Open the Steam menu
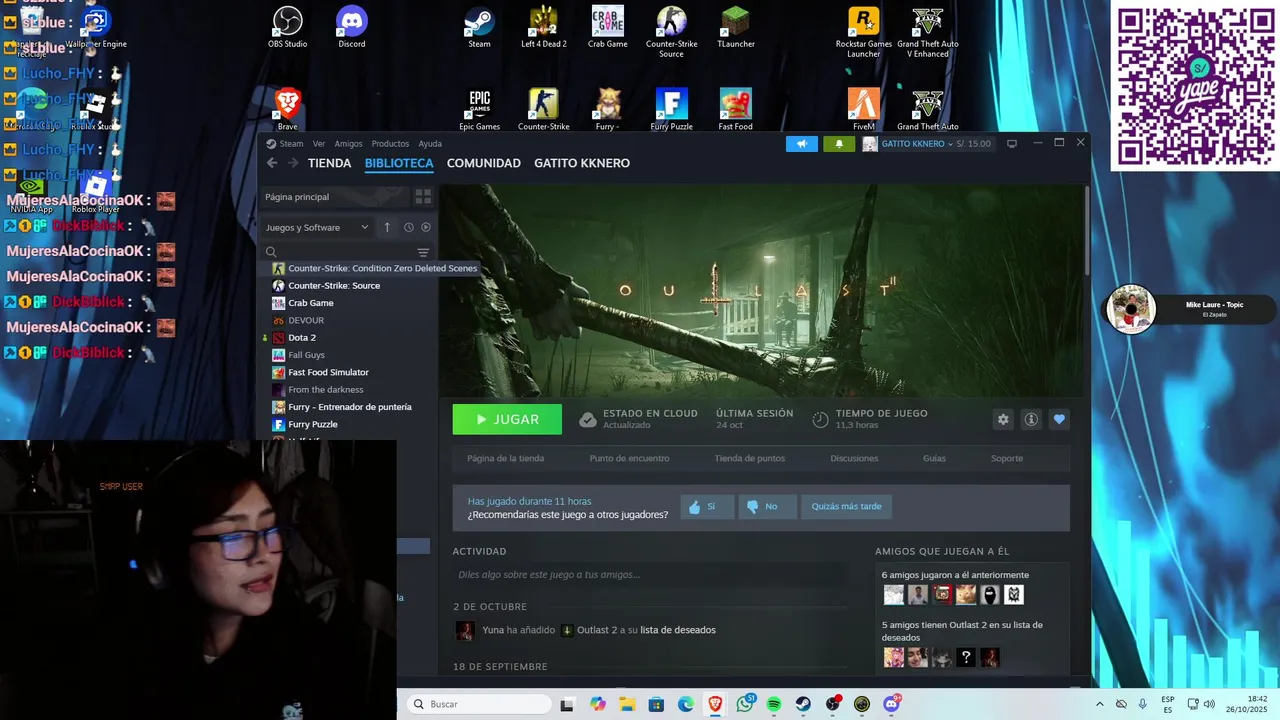Screen dimensions: 1280x720 click(x=291, y=144)
